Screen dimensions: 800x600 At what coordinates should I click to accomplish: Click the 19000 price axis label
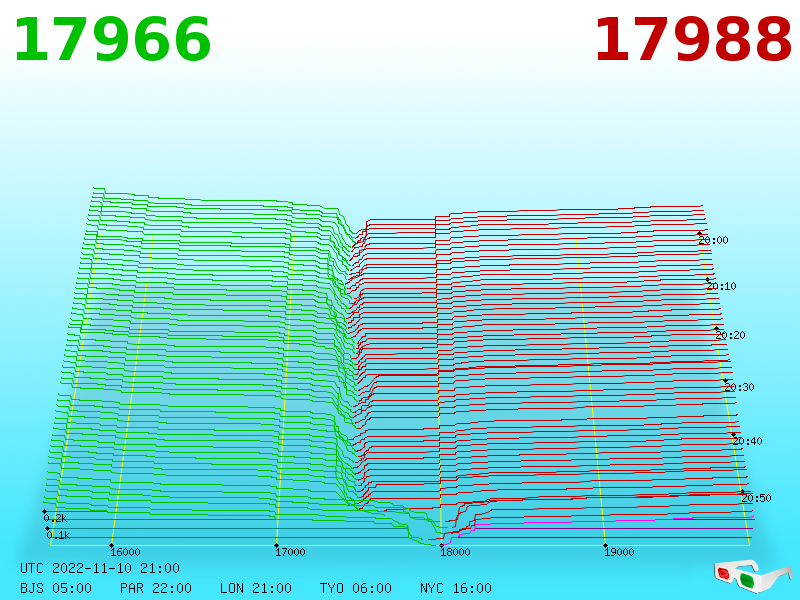pyautogui.click(x=619, y=552)
